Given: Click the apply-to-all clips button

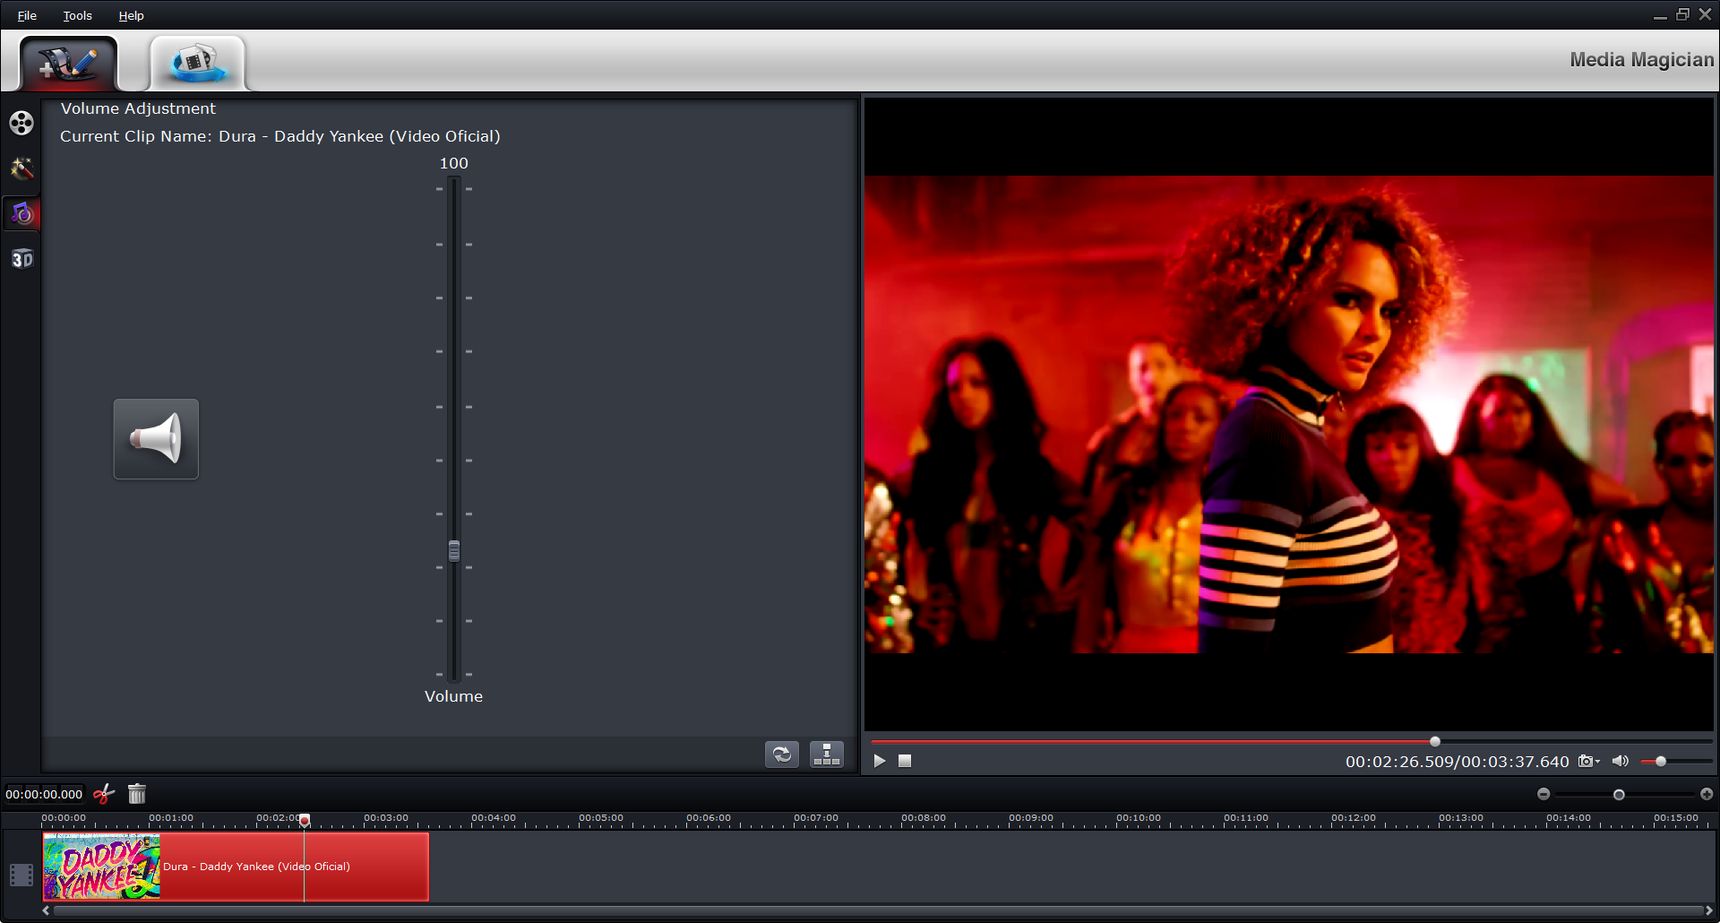Looking at the screenshot, I should click(x=827, y=754).
